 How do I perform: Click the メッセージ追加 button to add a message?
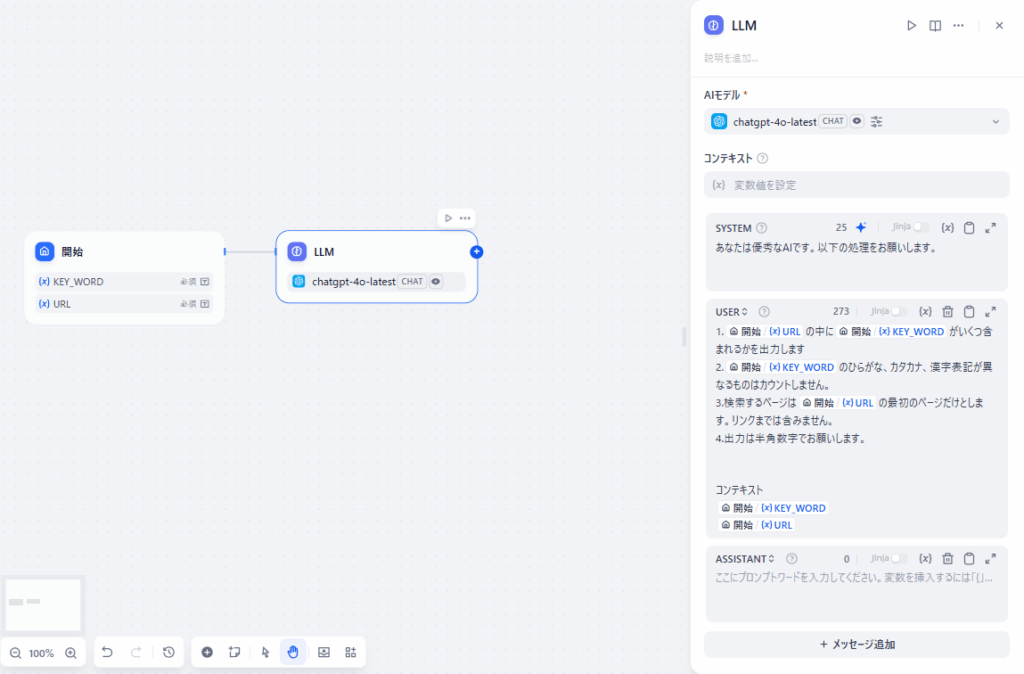coord(856,645)
